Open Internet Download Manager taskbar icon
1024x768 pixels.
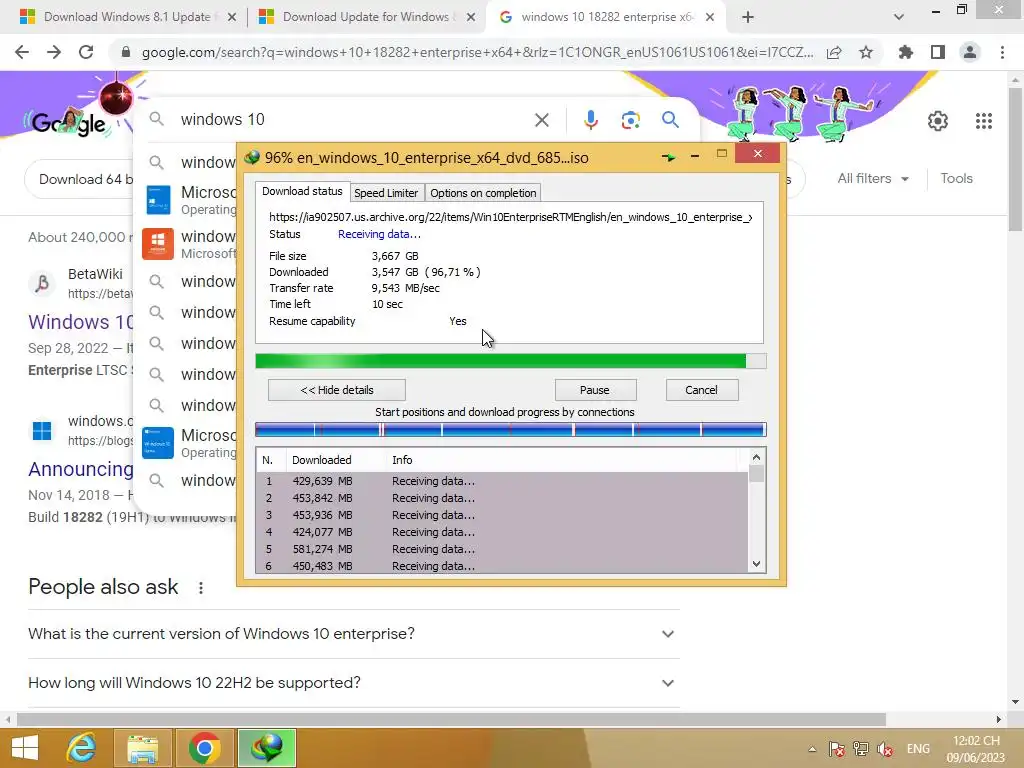[267, 748]
